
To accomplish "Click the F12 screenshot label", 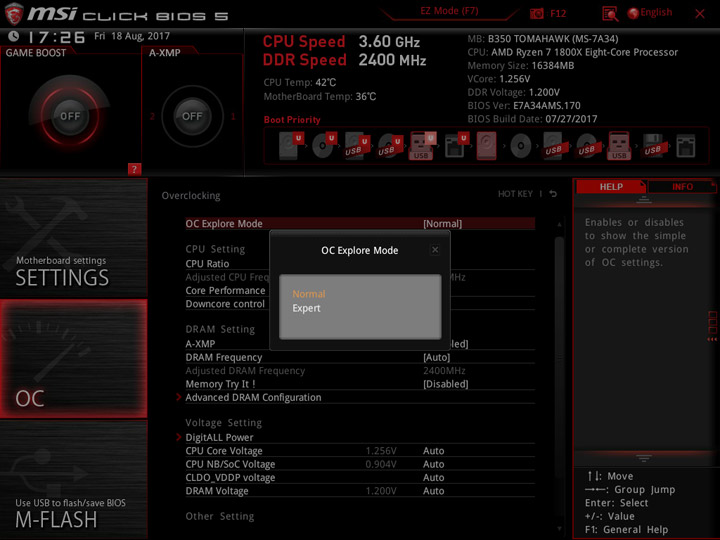I will [x=558, y=13].
